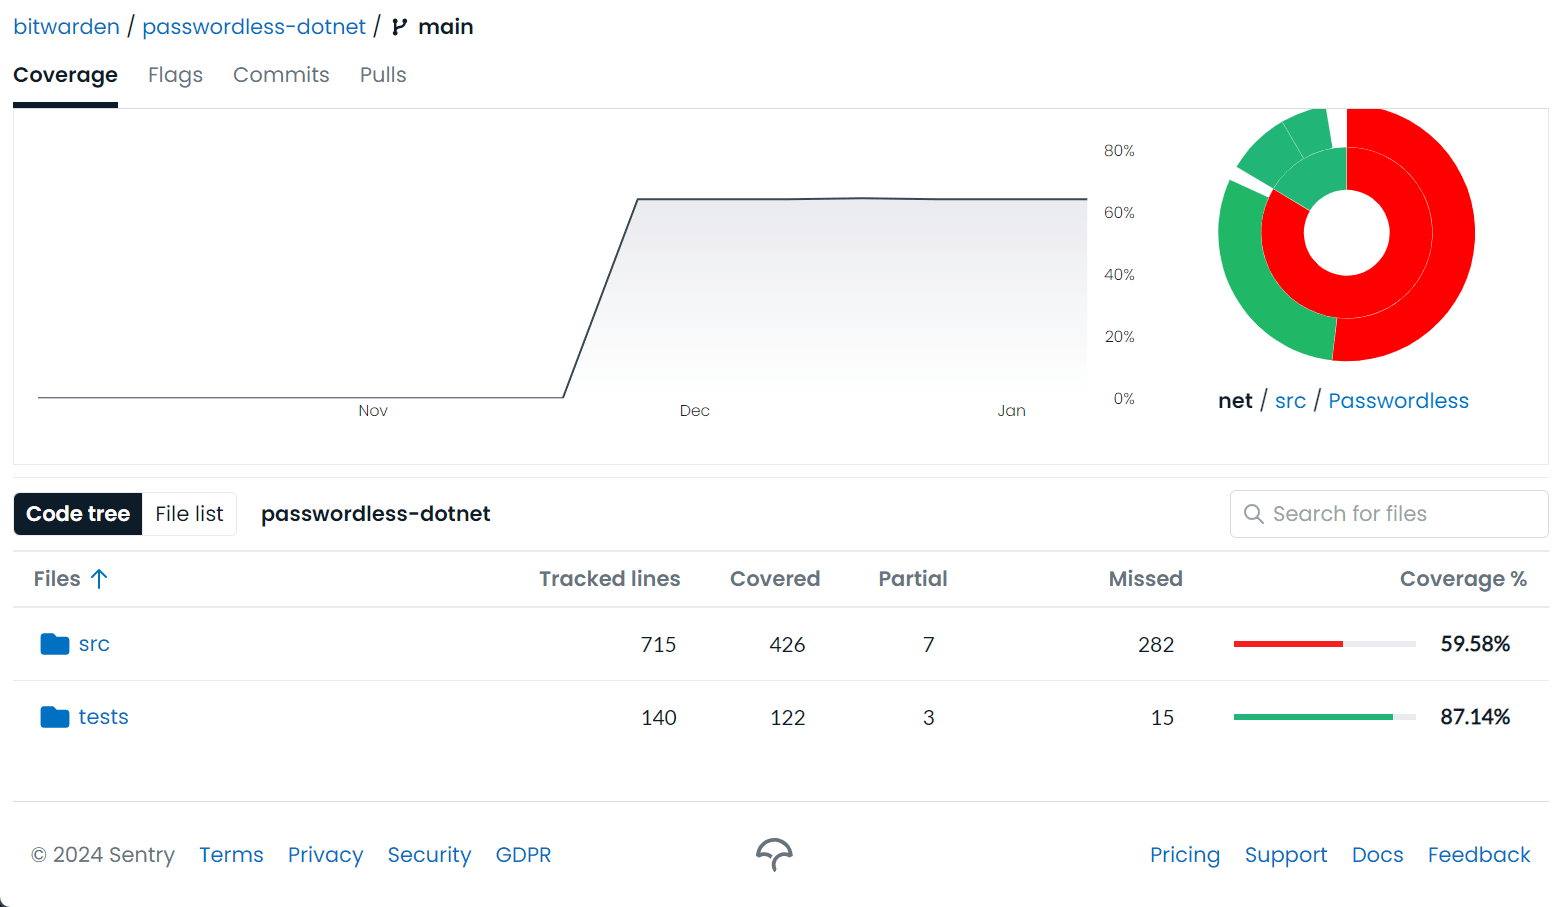Open the Pricing page link
Image resolution: width=1561 pixels, height=907 pixels.
point(1185,855)
